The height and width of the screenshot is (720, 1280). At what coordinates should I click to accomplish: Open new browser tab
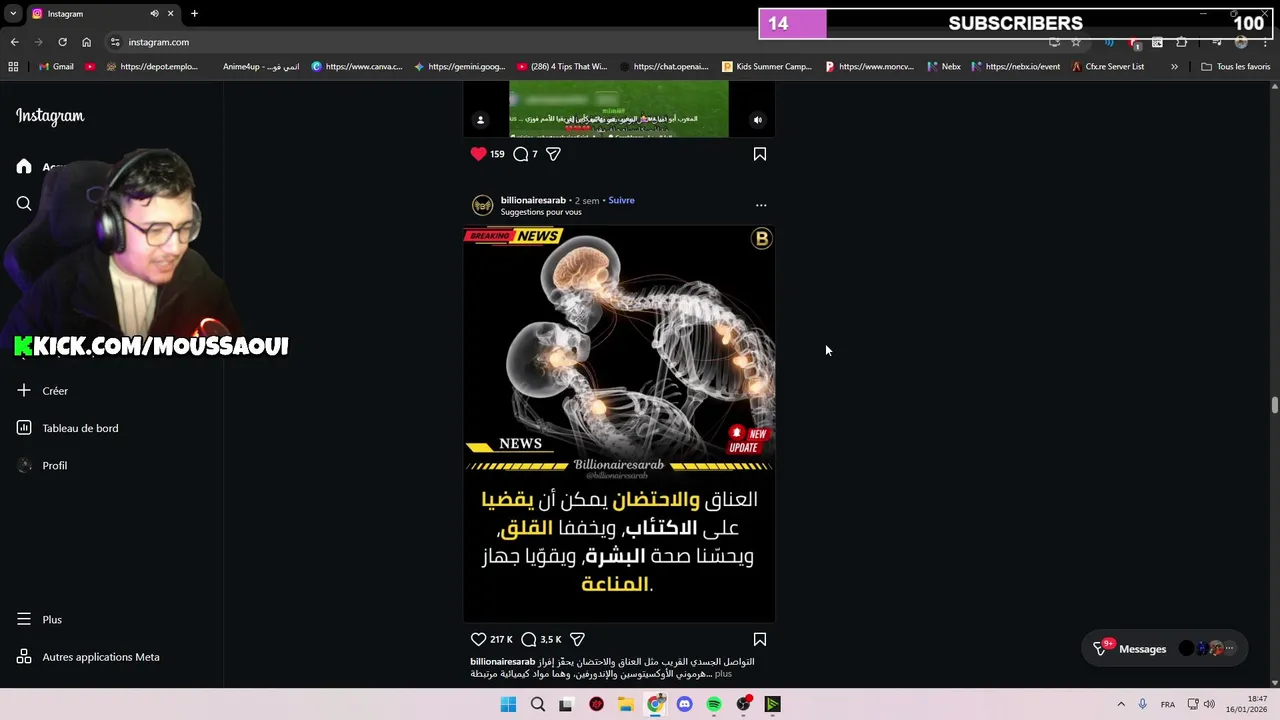tap(194, 13)
